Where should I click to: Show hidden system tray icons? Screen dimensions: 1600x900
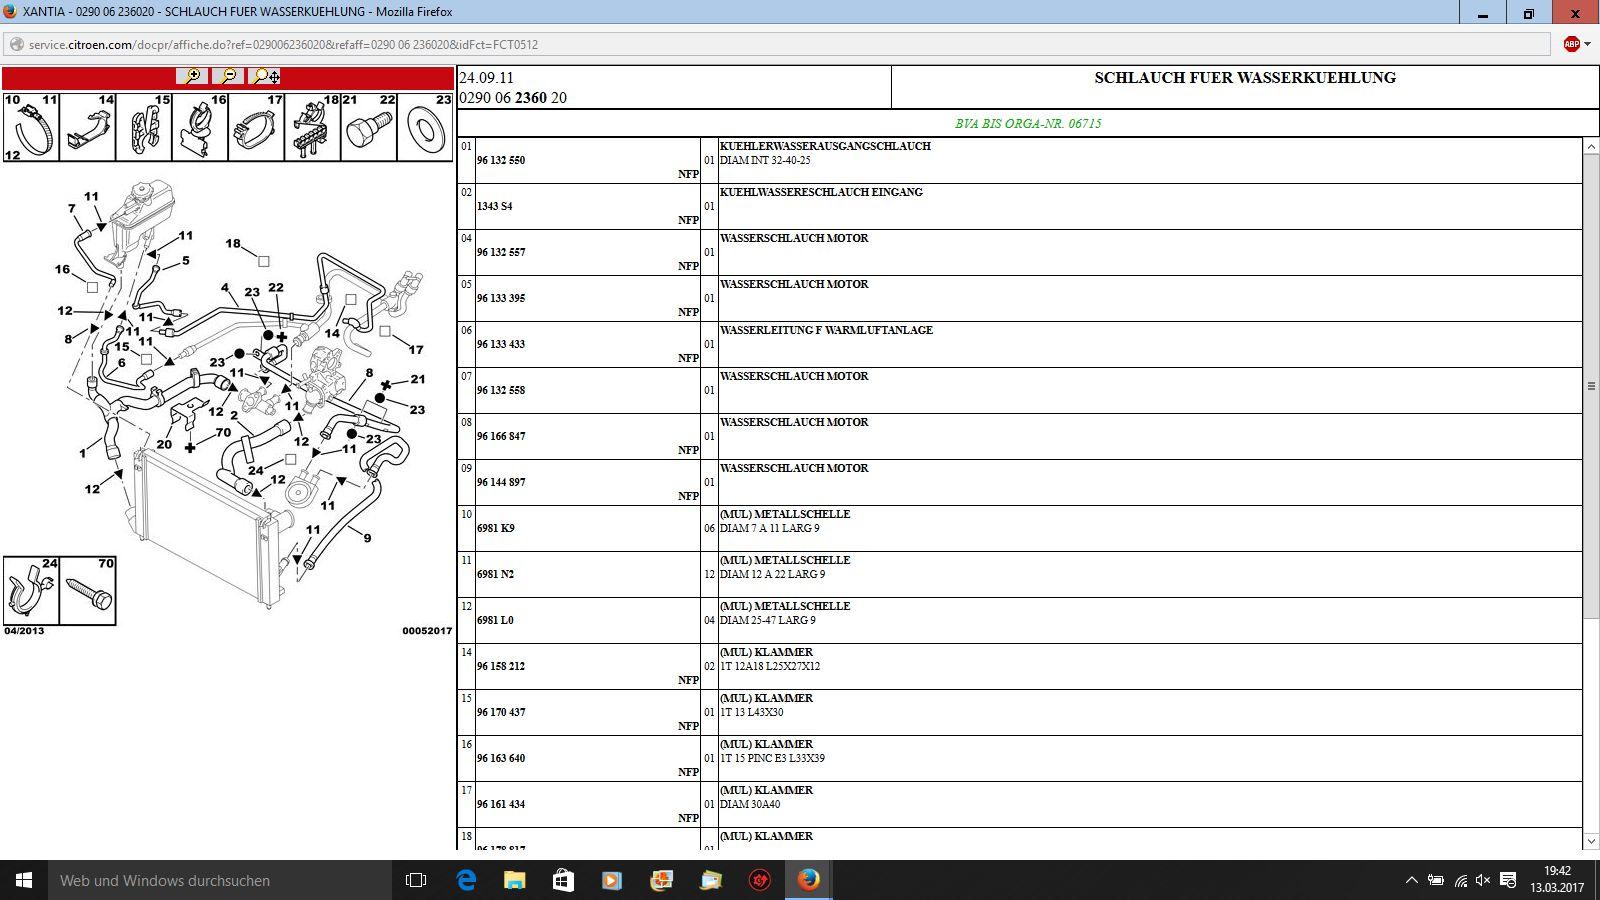[x=1411, y=880]
